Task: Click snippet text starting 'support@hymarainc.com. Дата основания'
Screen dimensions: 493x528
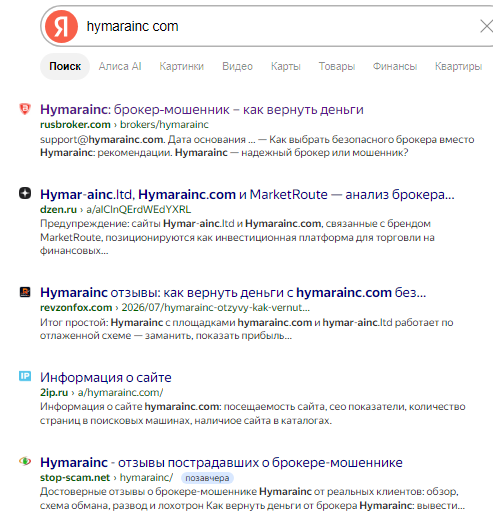Action: [257, 146]
